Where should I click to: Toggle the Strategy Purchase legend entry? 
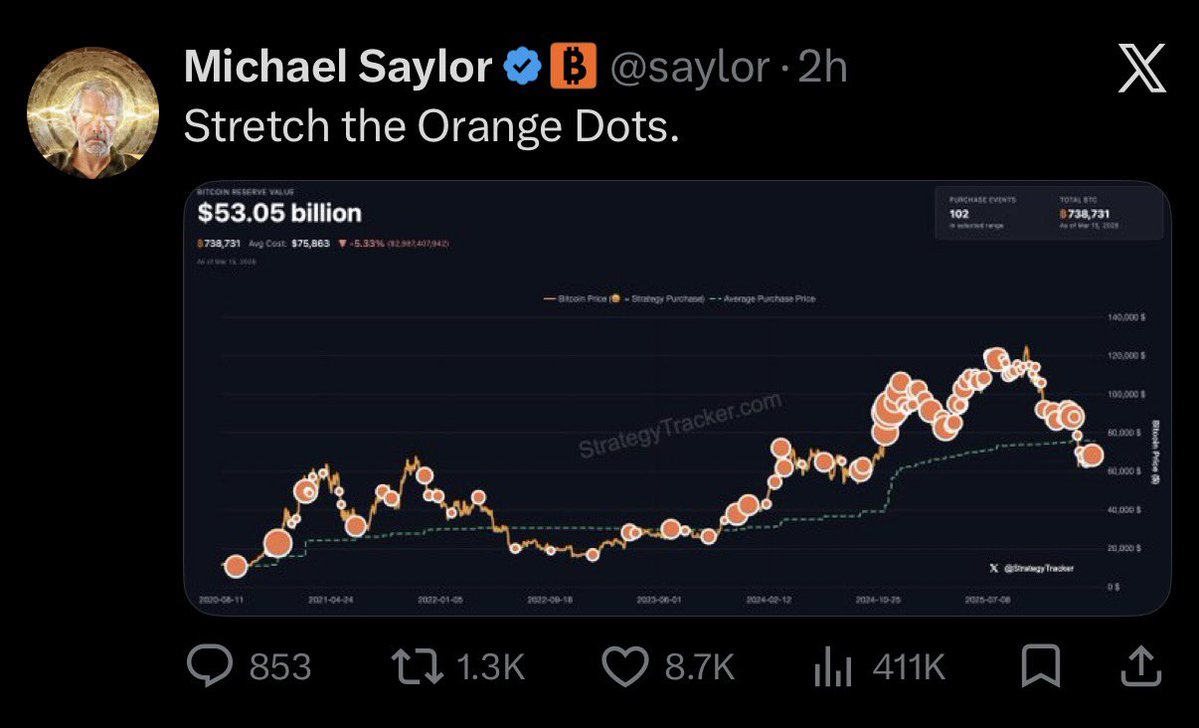point(665,298)
